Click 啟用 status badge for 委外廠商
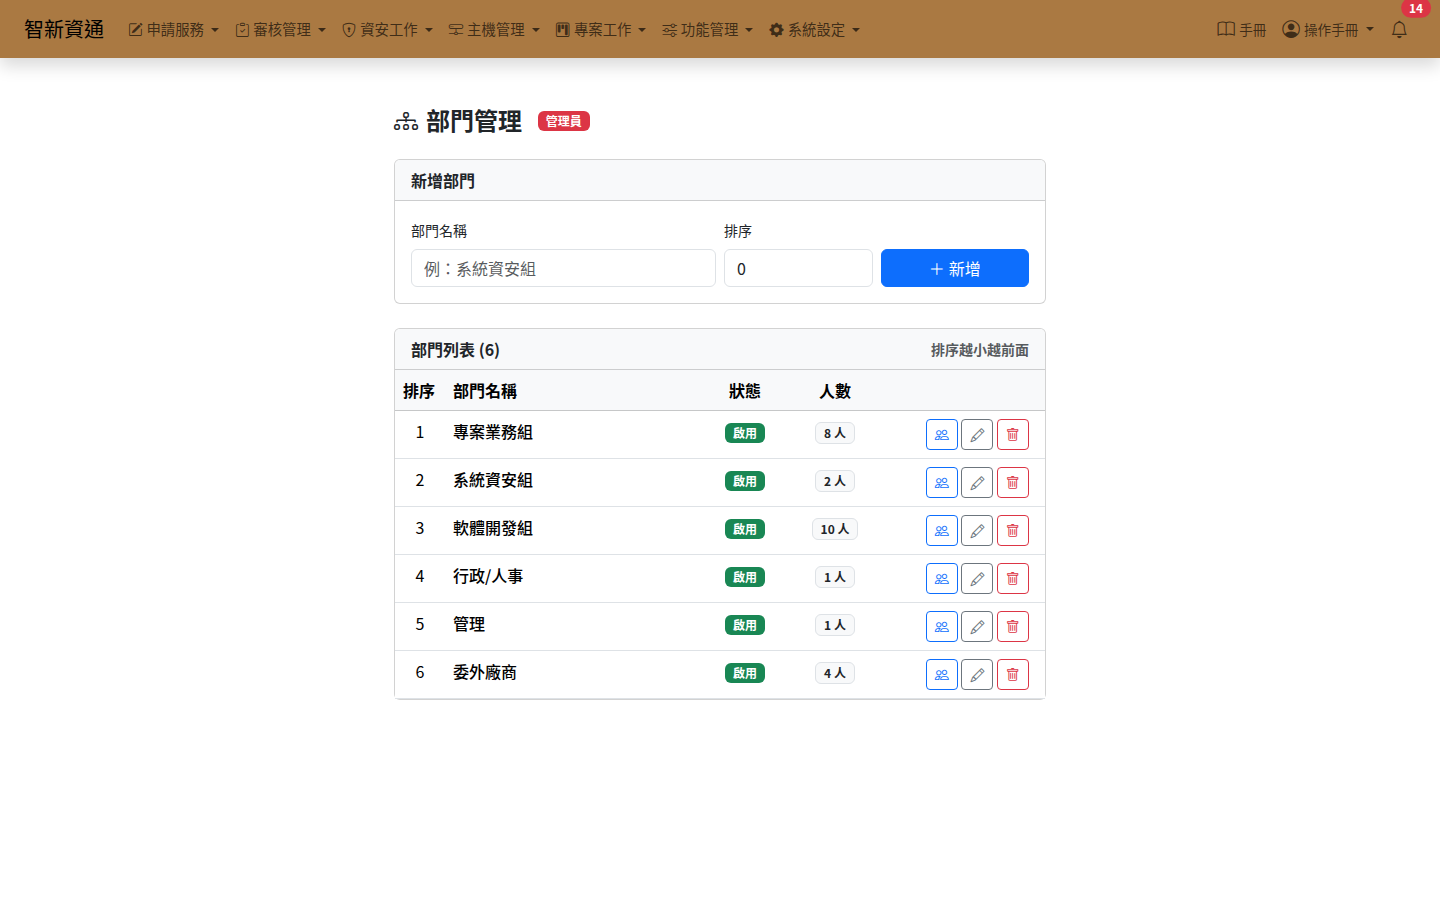1440x900 pixels. tap(745, 673)
